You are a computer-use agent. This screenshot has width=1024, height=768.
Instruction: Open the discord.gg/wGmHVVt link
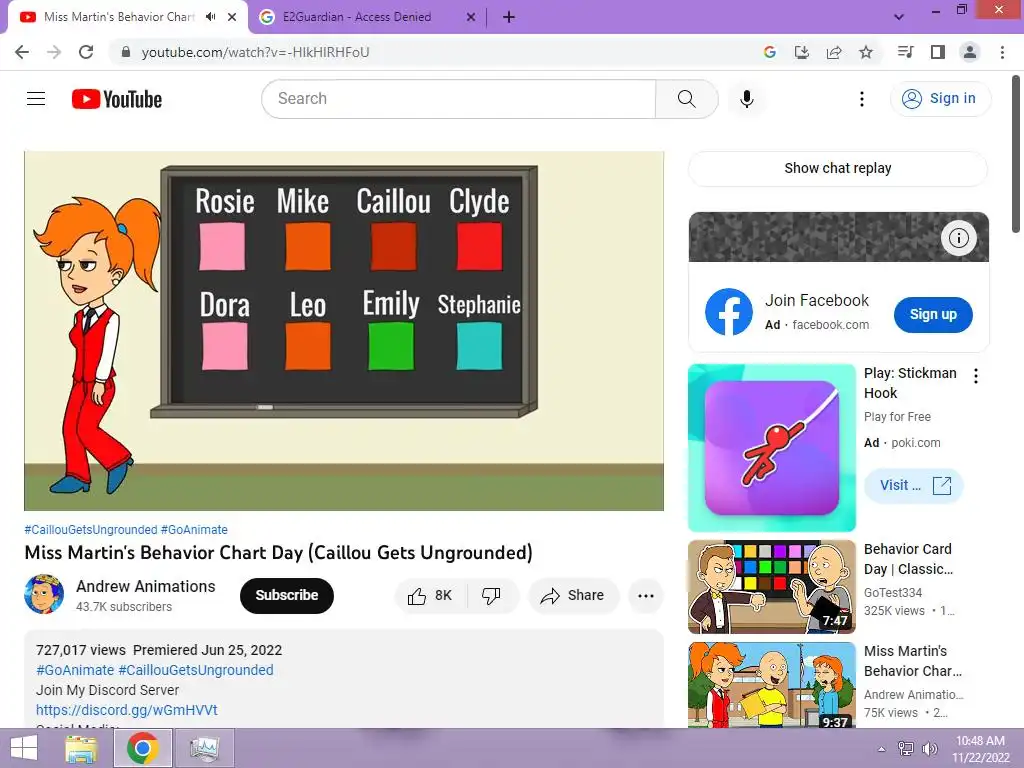tap(127, 710)
